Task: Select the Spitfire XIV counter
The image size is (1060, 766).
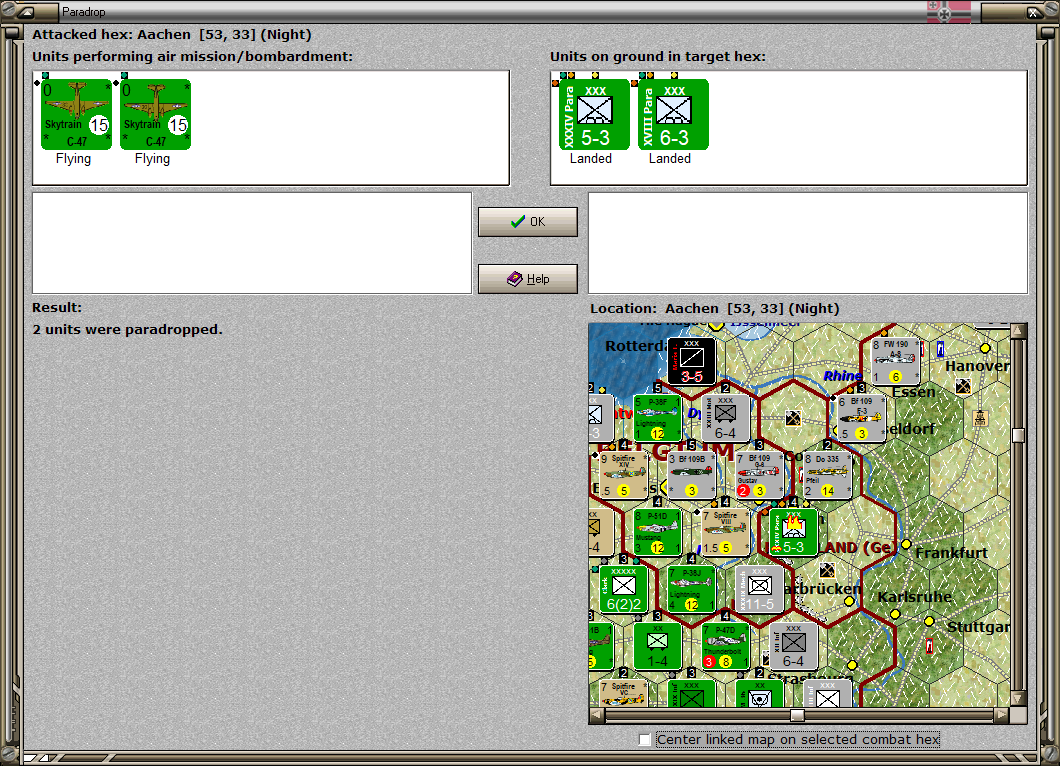Action: pyautogui.click(x=623, y=475)
